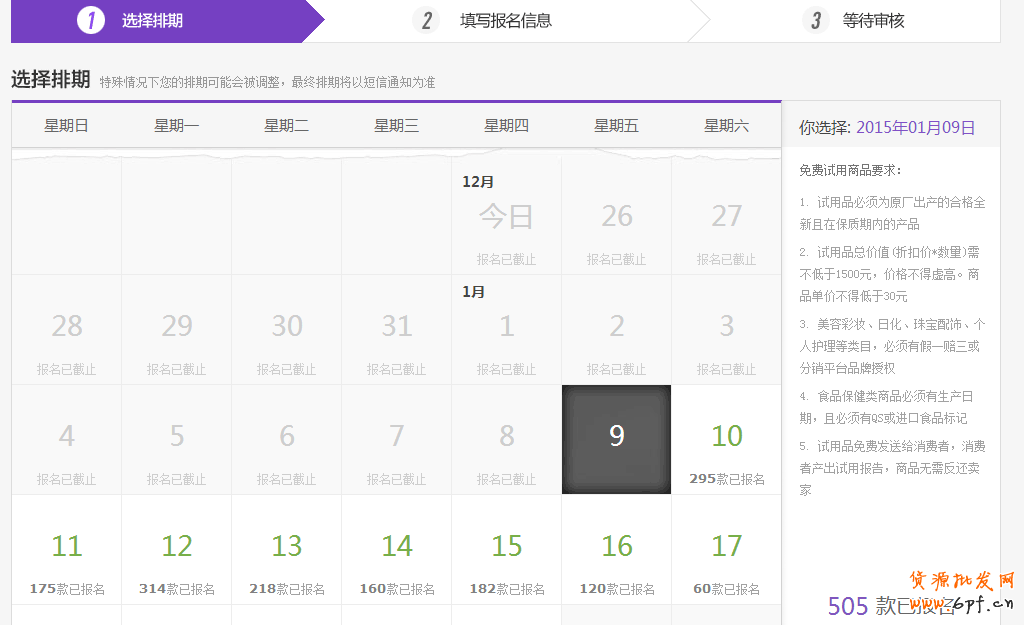This screenshot has width=1024, height=625.
Task: Click the step 2 number circle icon
Action: [426, 20]
